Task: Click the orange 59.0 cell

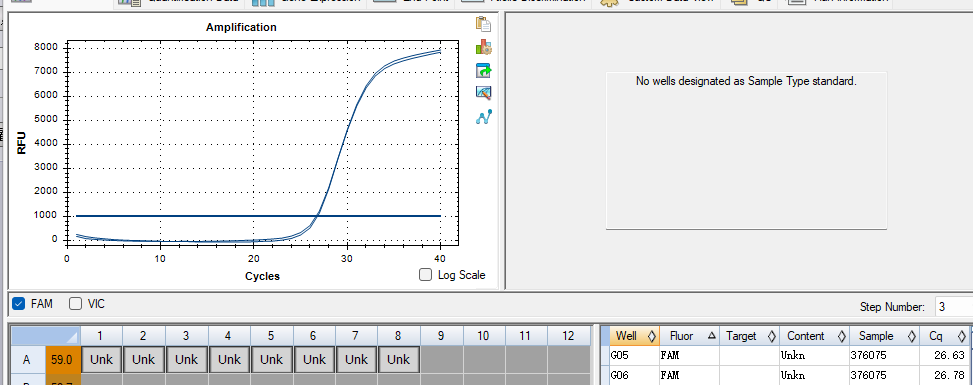Action: pyautogui.click(x=63, y=359)
